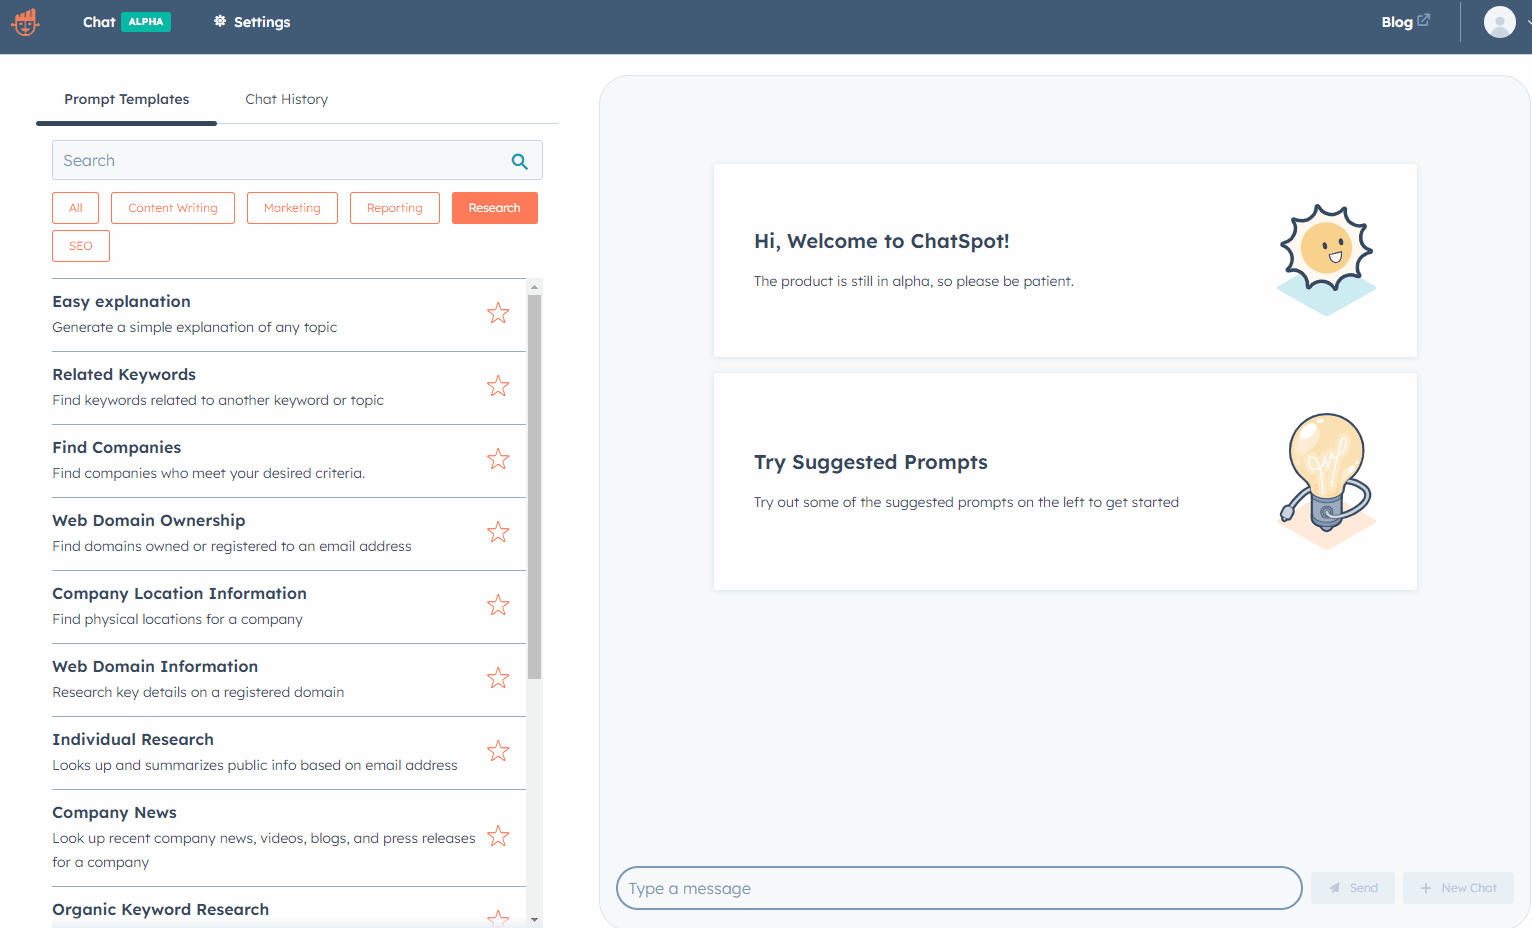Open Related Keywords template

point(289,388)
